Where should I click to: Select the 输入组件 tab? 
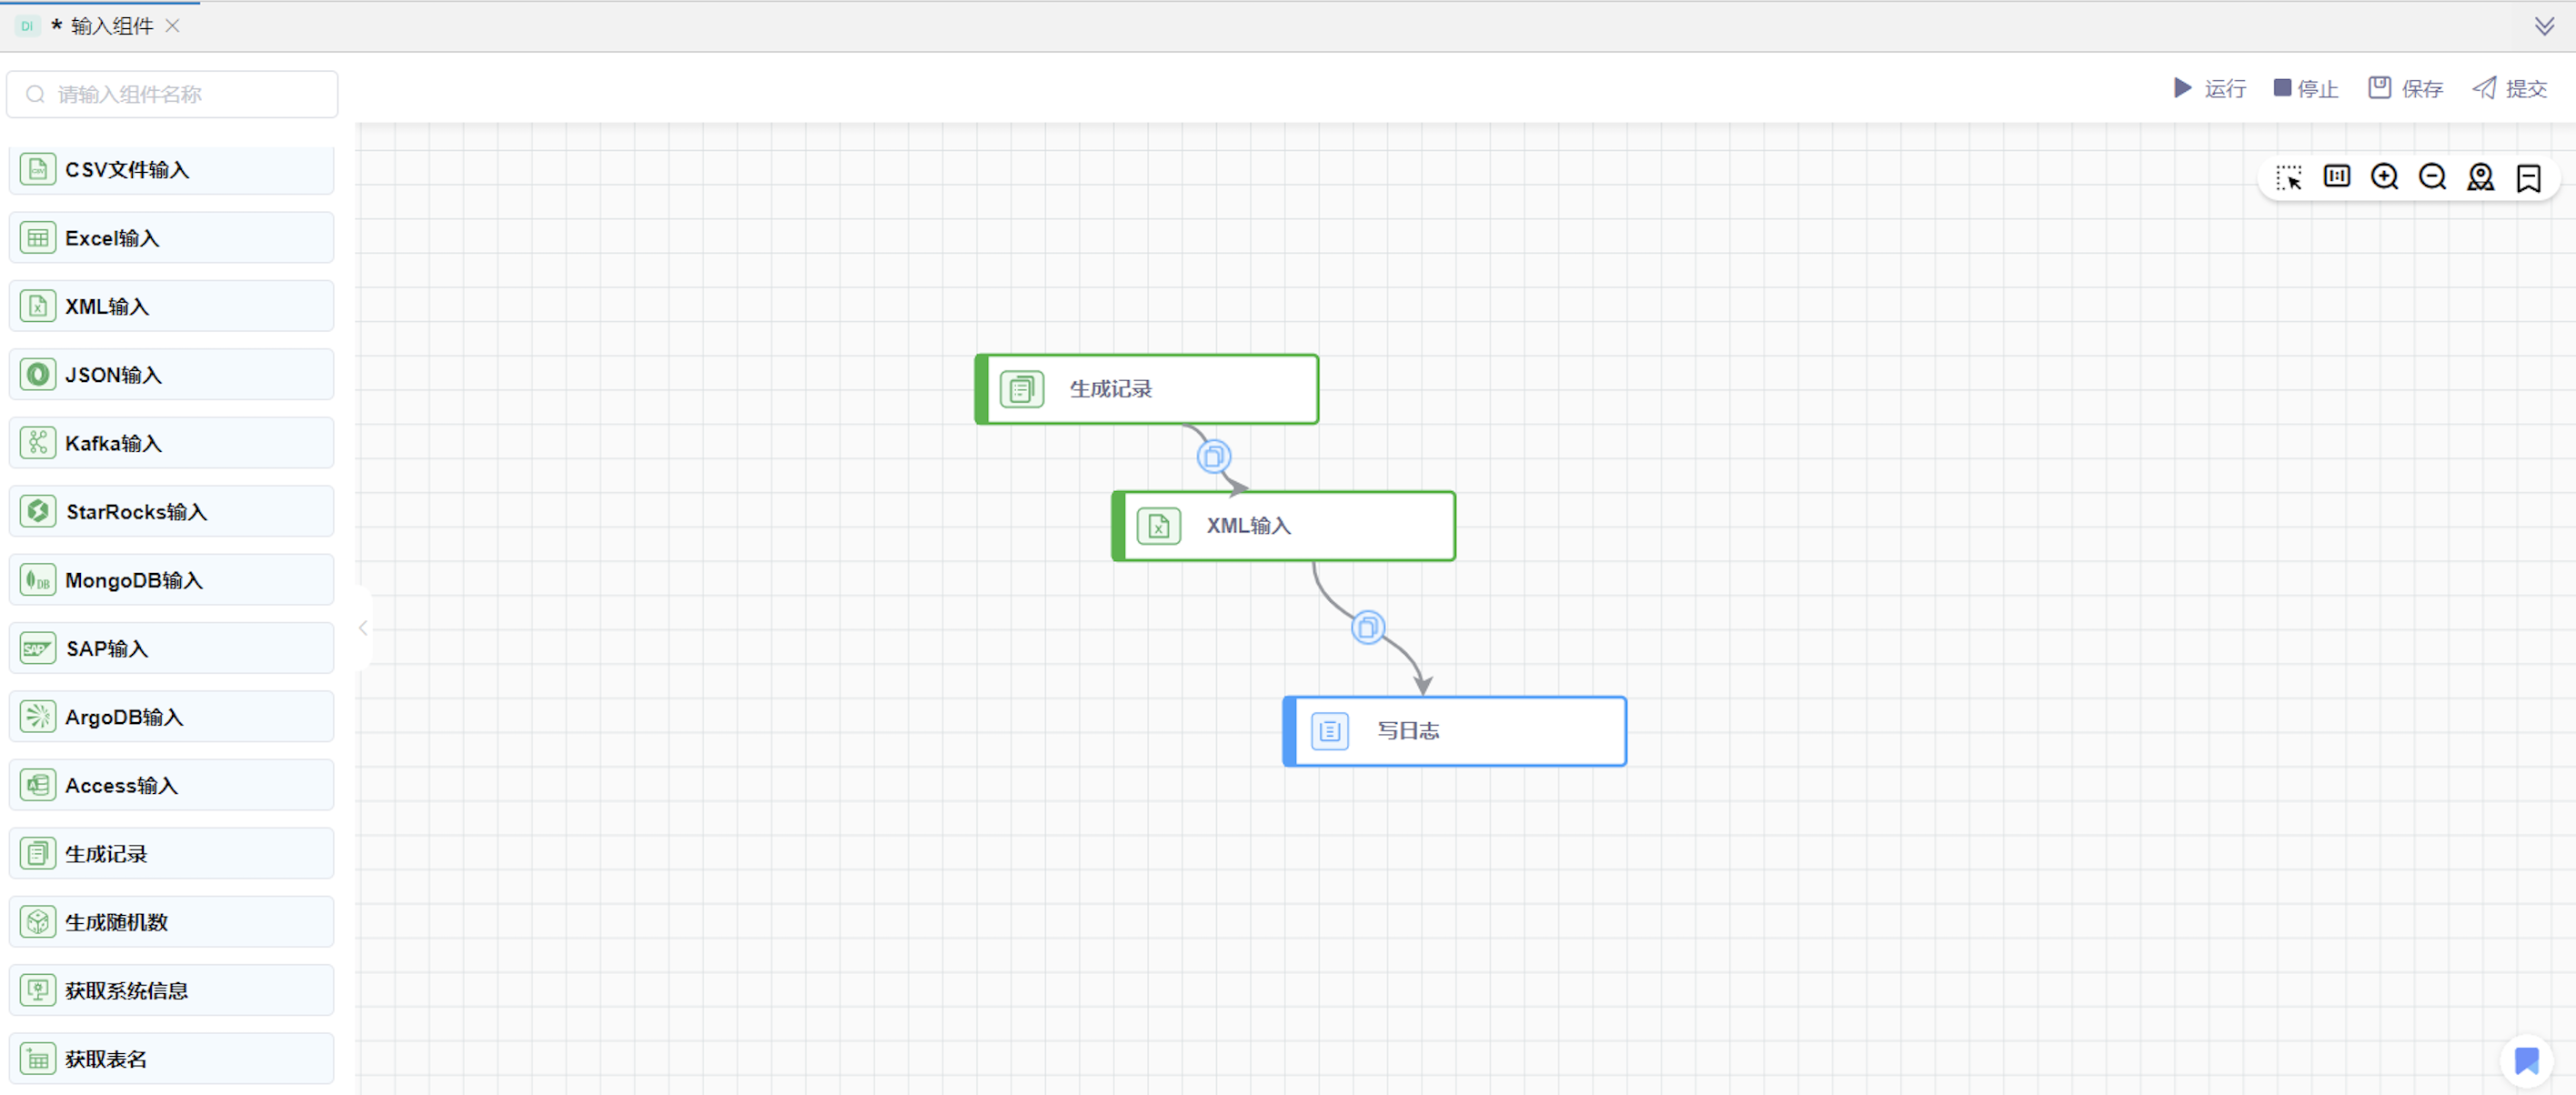(x=111, y=26)
